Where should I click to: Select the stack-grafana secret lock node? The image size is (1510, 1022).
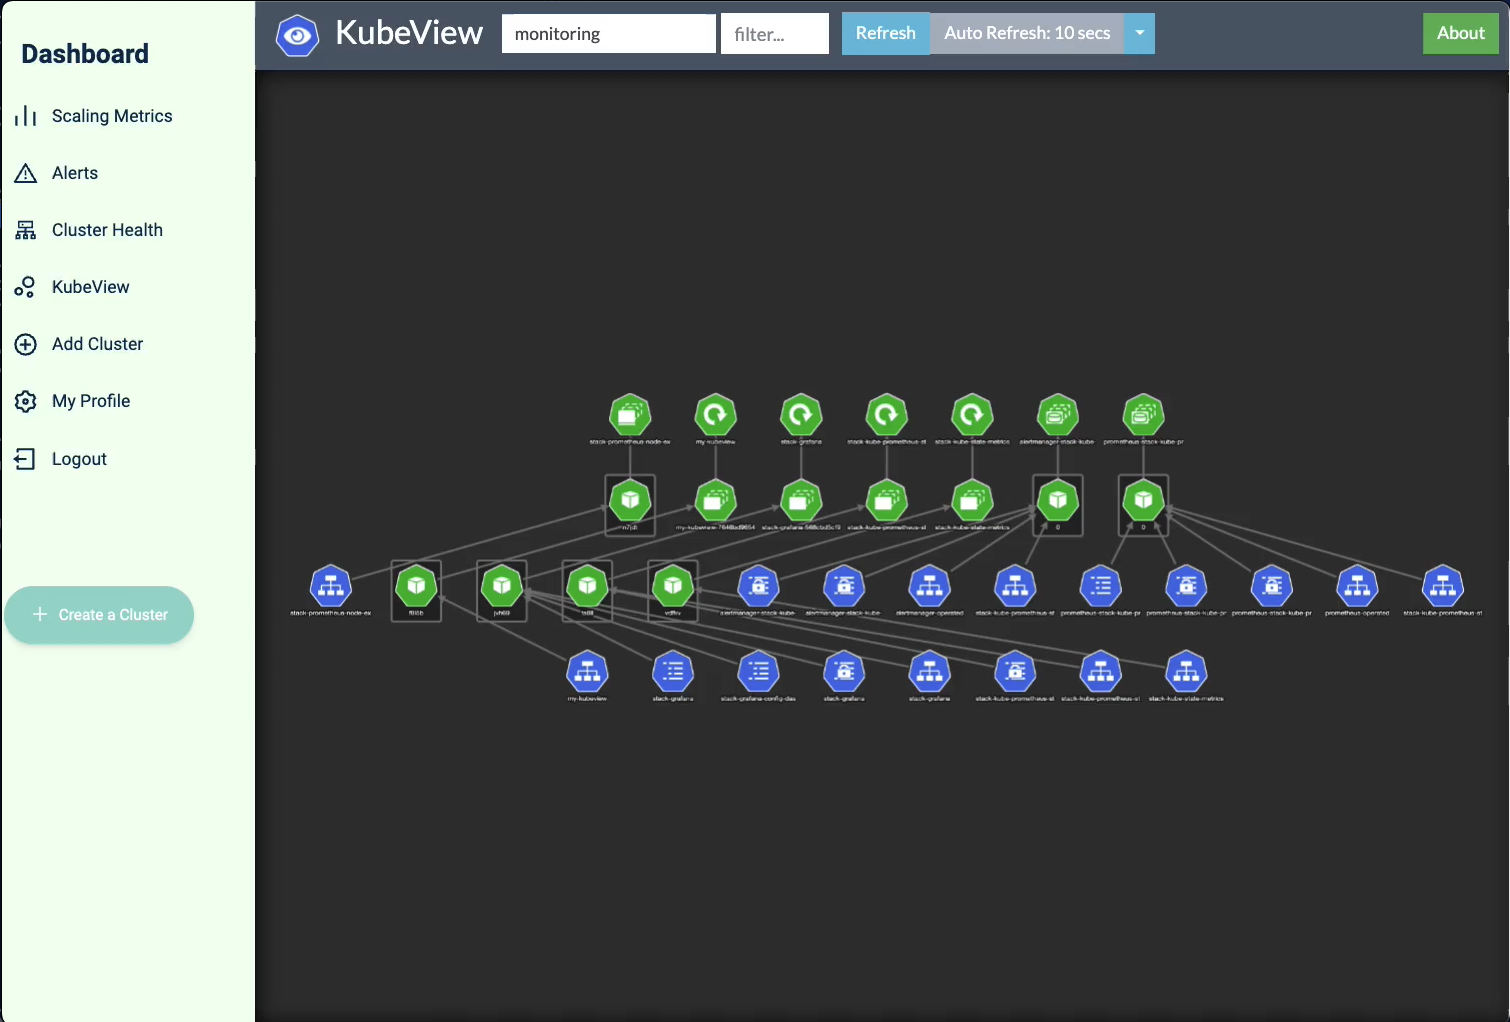844,672
